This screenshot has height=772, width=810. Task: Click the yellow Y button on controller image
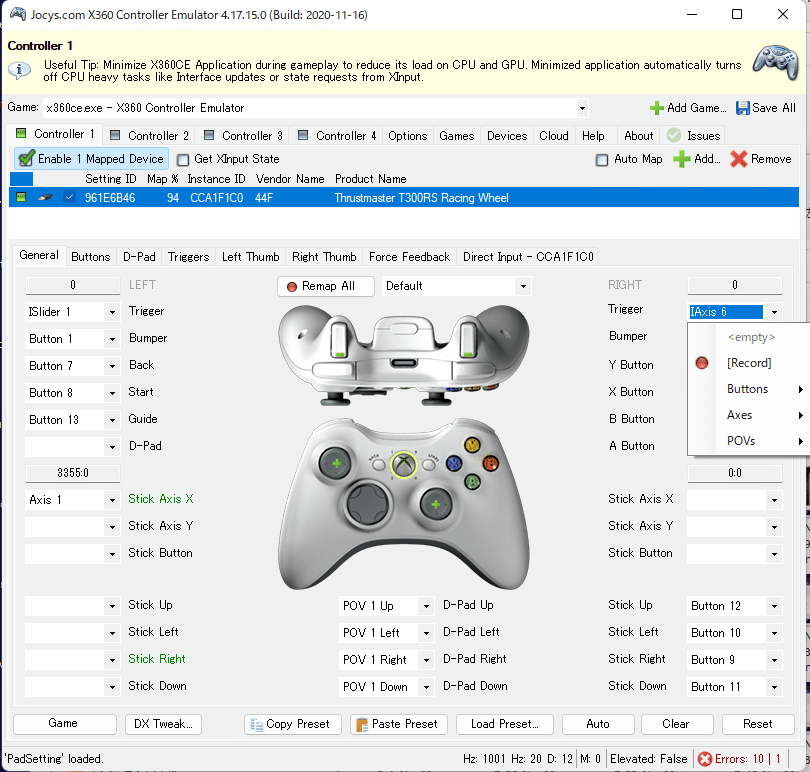point(472,444)
